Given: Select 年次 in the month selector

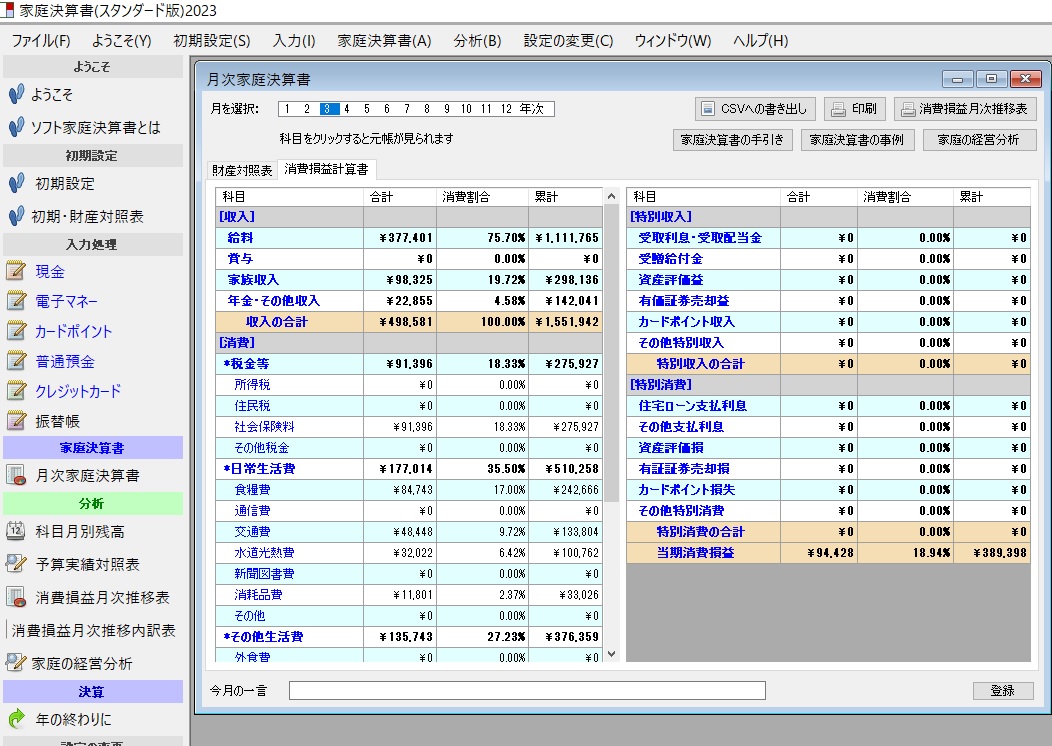Looking at the screenshot, I should pyautogui.click(x=533, y=109).
